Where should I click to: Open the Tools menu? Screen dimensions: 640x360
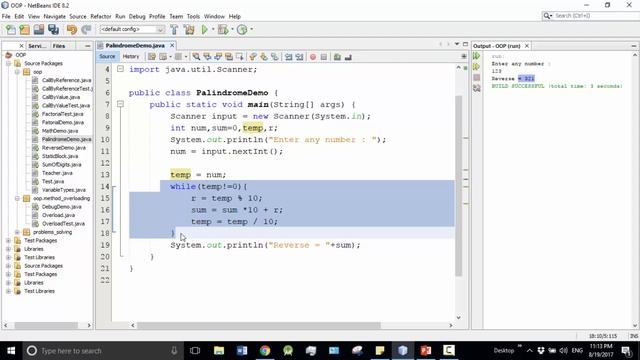click(x=193, y=16)
